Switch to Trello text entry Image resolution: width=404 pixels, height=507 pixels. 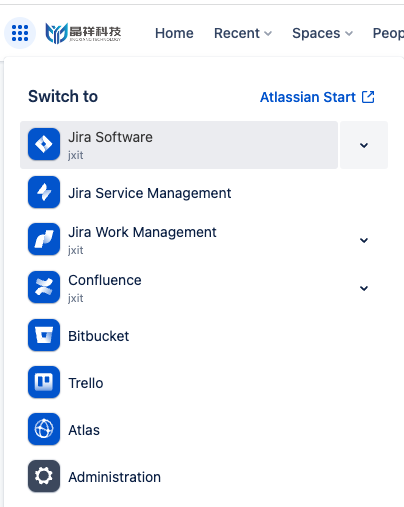click(x=86, y=383)
